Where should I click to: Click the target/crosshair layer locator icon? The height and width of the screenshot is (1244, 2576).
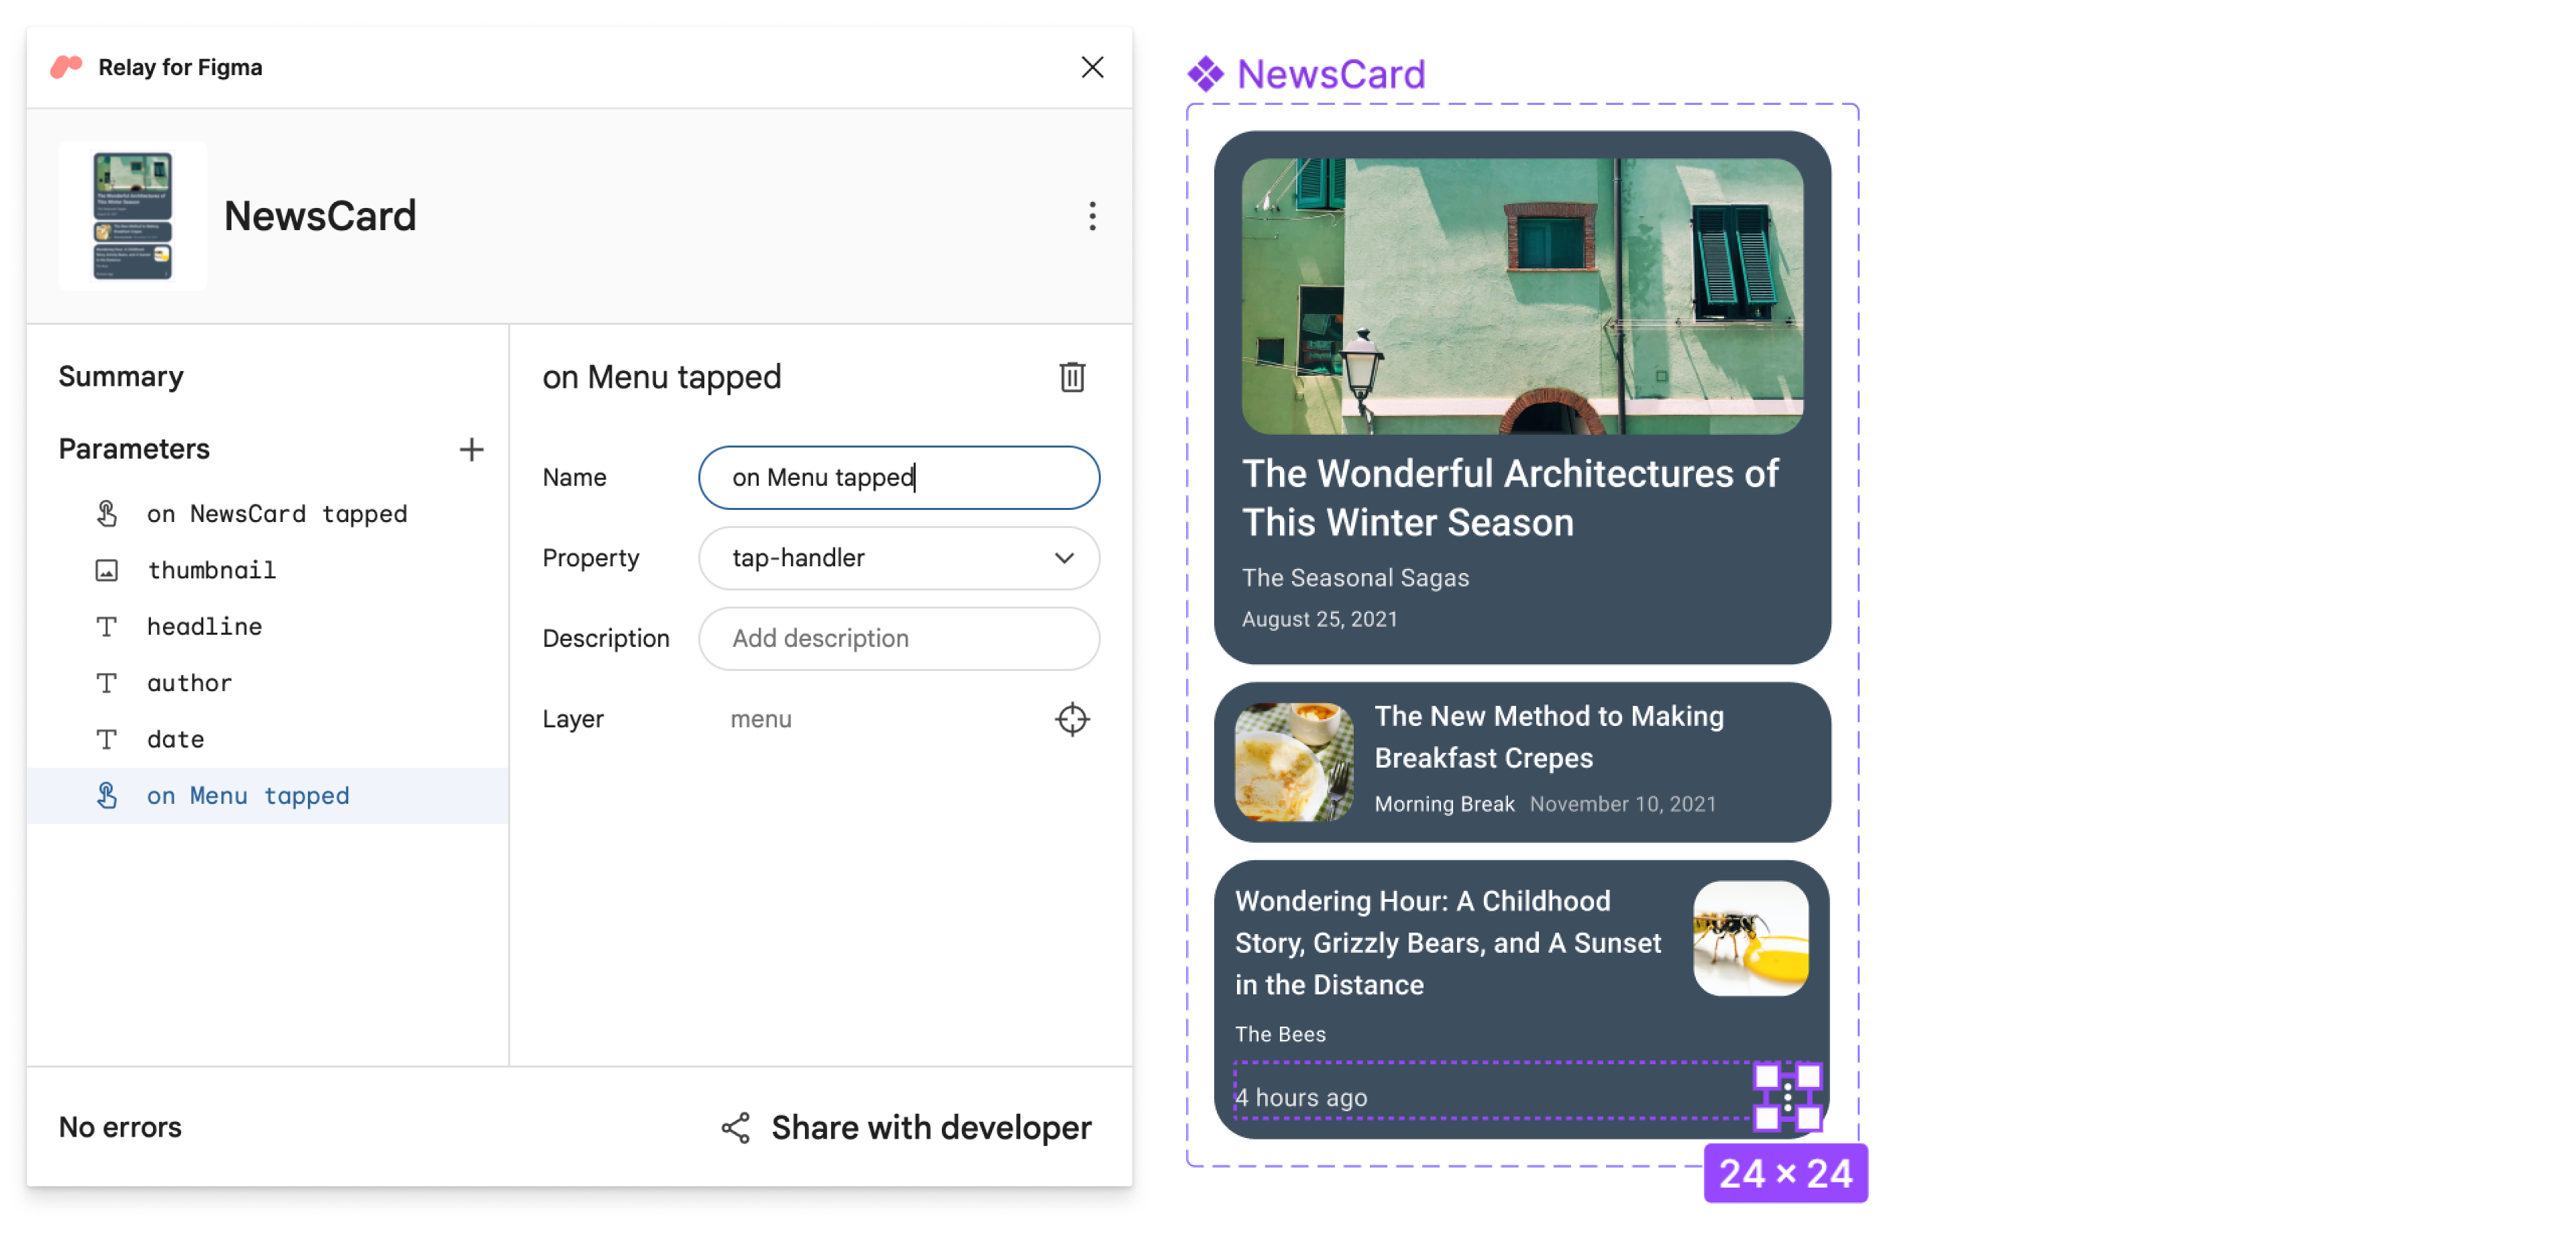(1073, 718)
